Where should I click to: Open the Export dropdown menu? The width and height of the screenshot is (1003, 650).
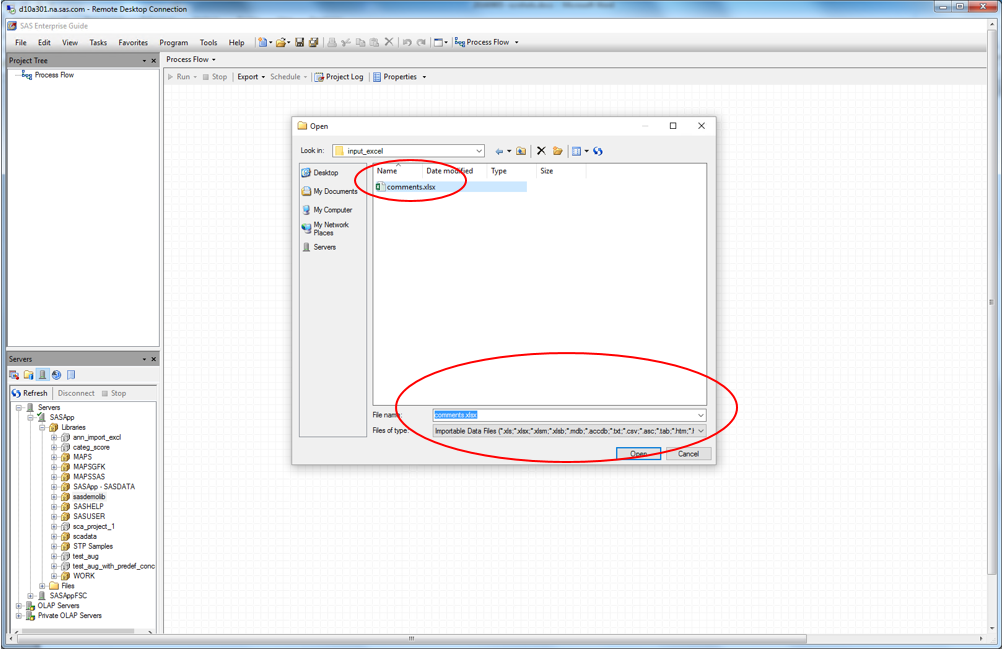pyautogui.click(x=251, y=77)
